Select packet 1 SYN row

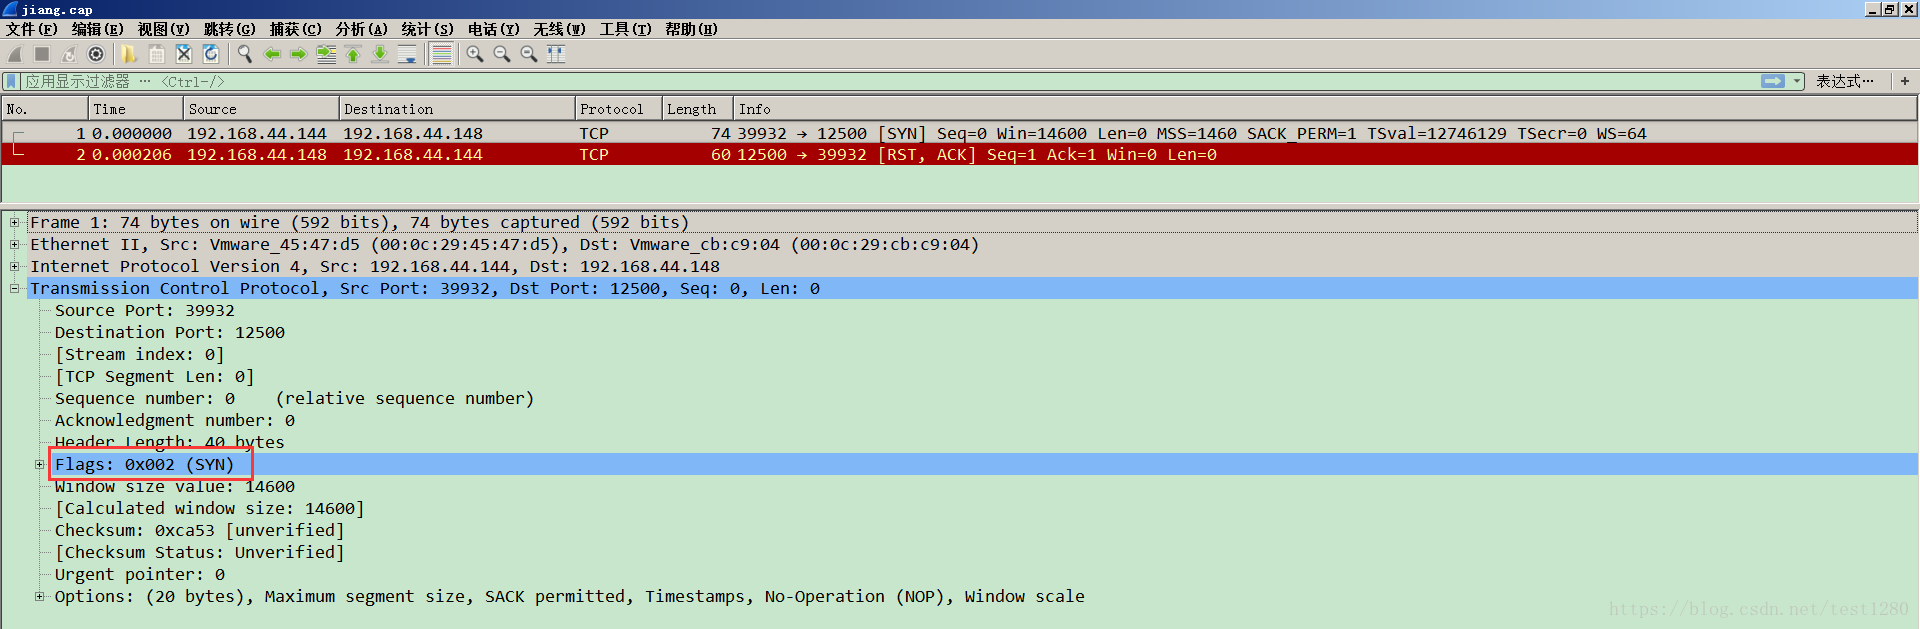pyautogui.click(x=960, y=133)
